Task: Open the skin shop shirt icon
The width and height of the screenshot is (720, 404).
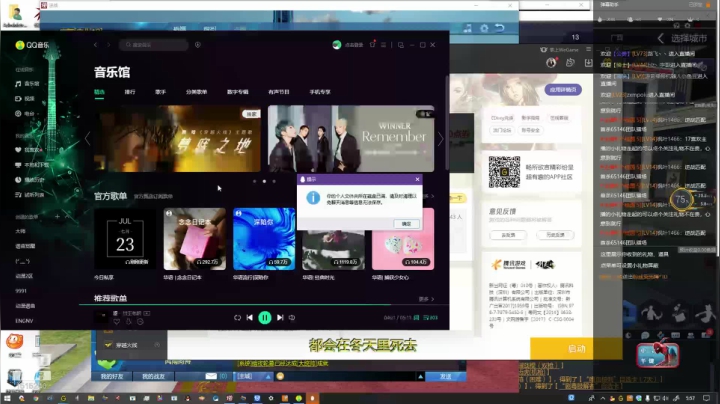Action: (x=372, y=45)
